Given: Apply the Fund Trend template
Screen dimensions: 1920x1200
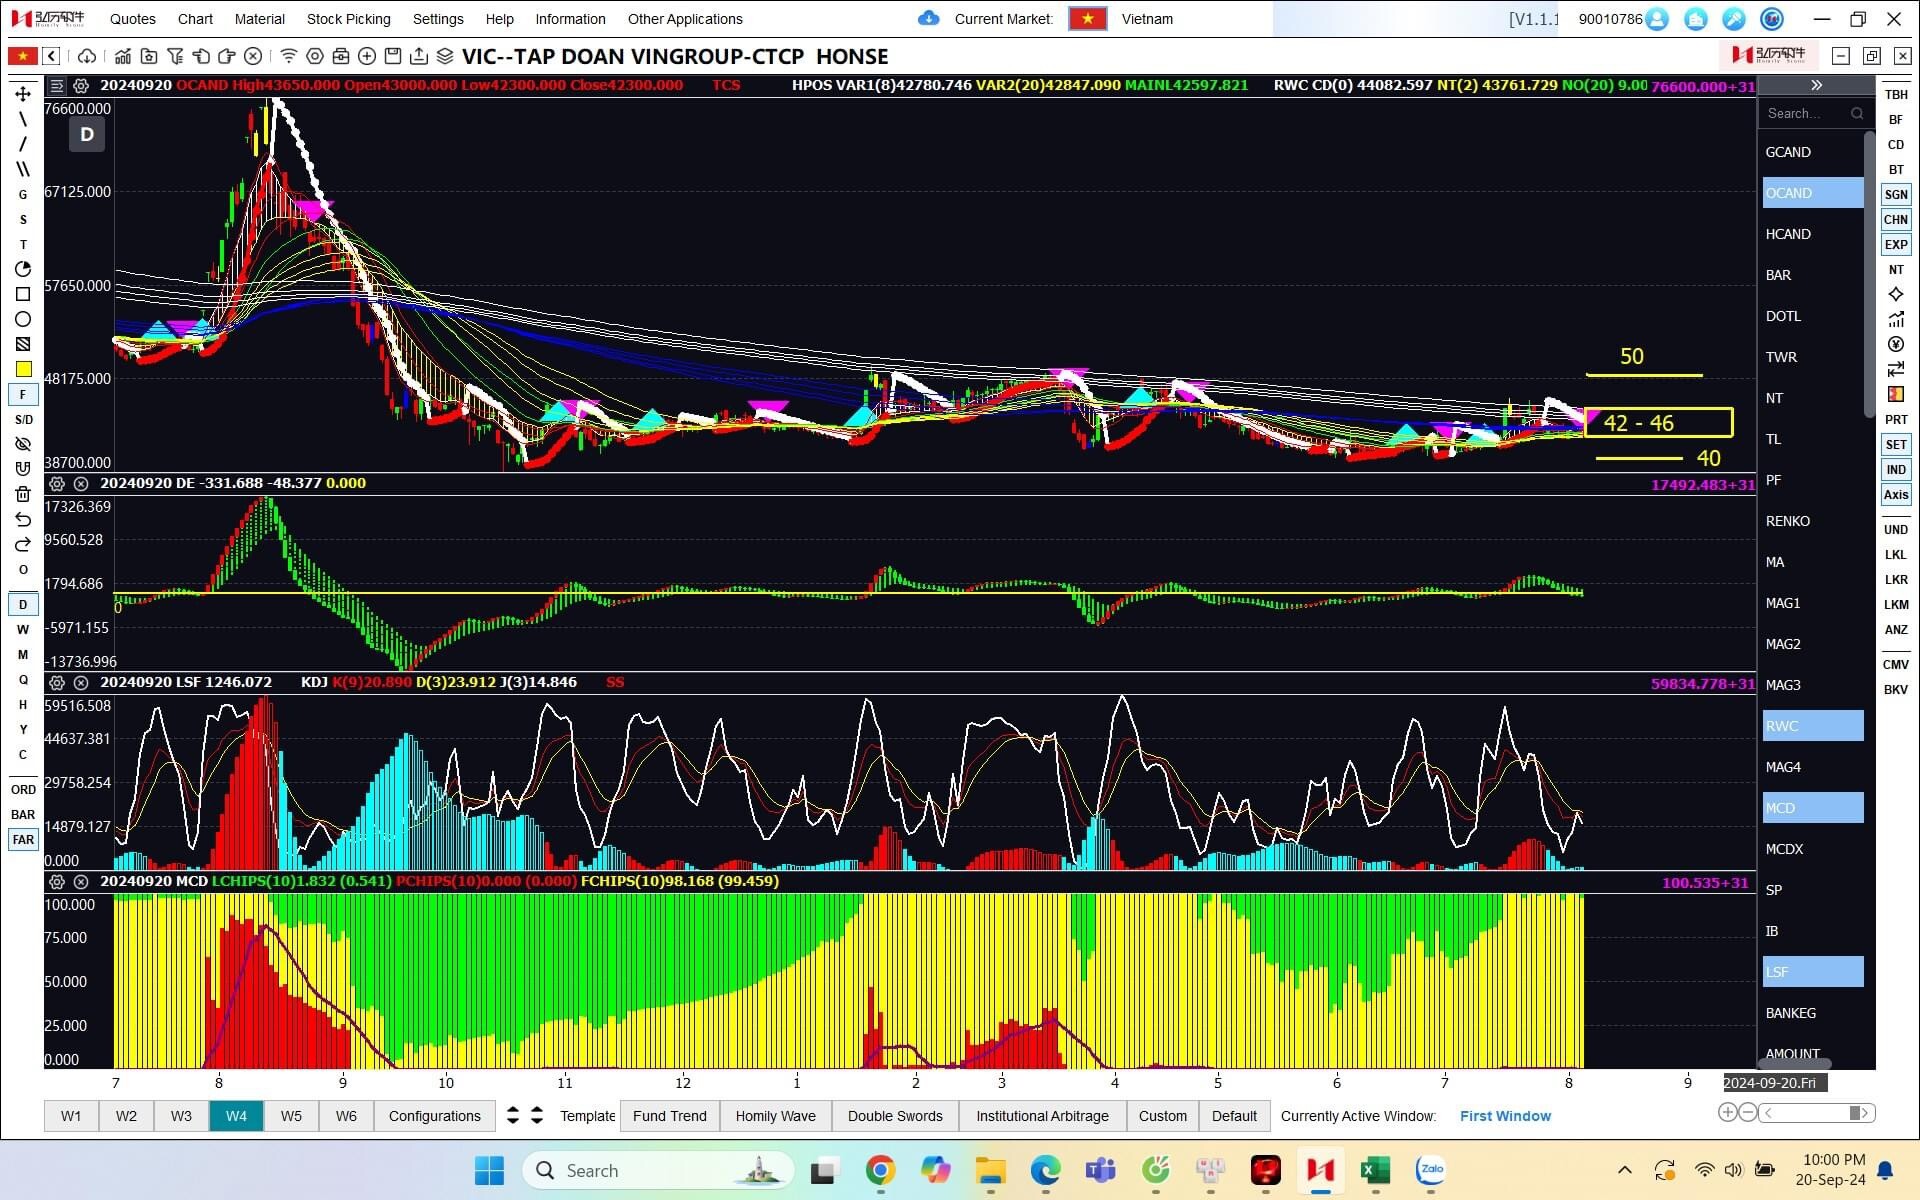Looking at the screenshot, I should click(669, 1116).
